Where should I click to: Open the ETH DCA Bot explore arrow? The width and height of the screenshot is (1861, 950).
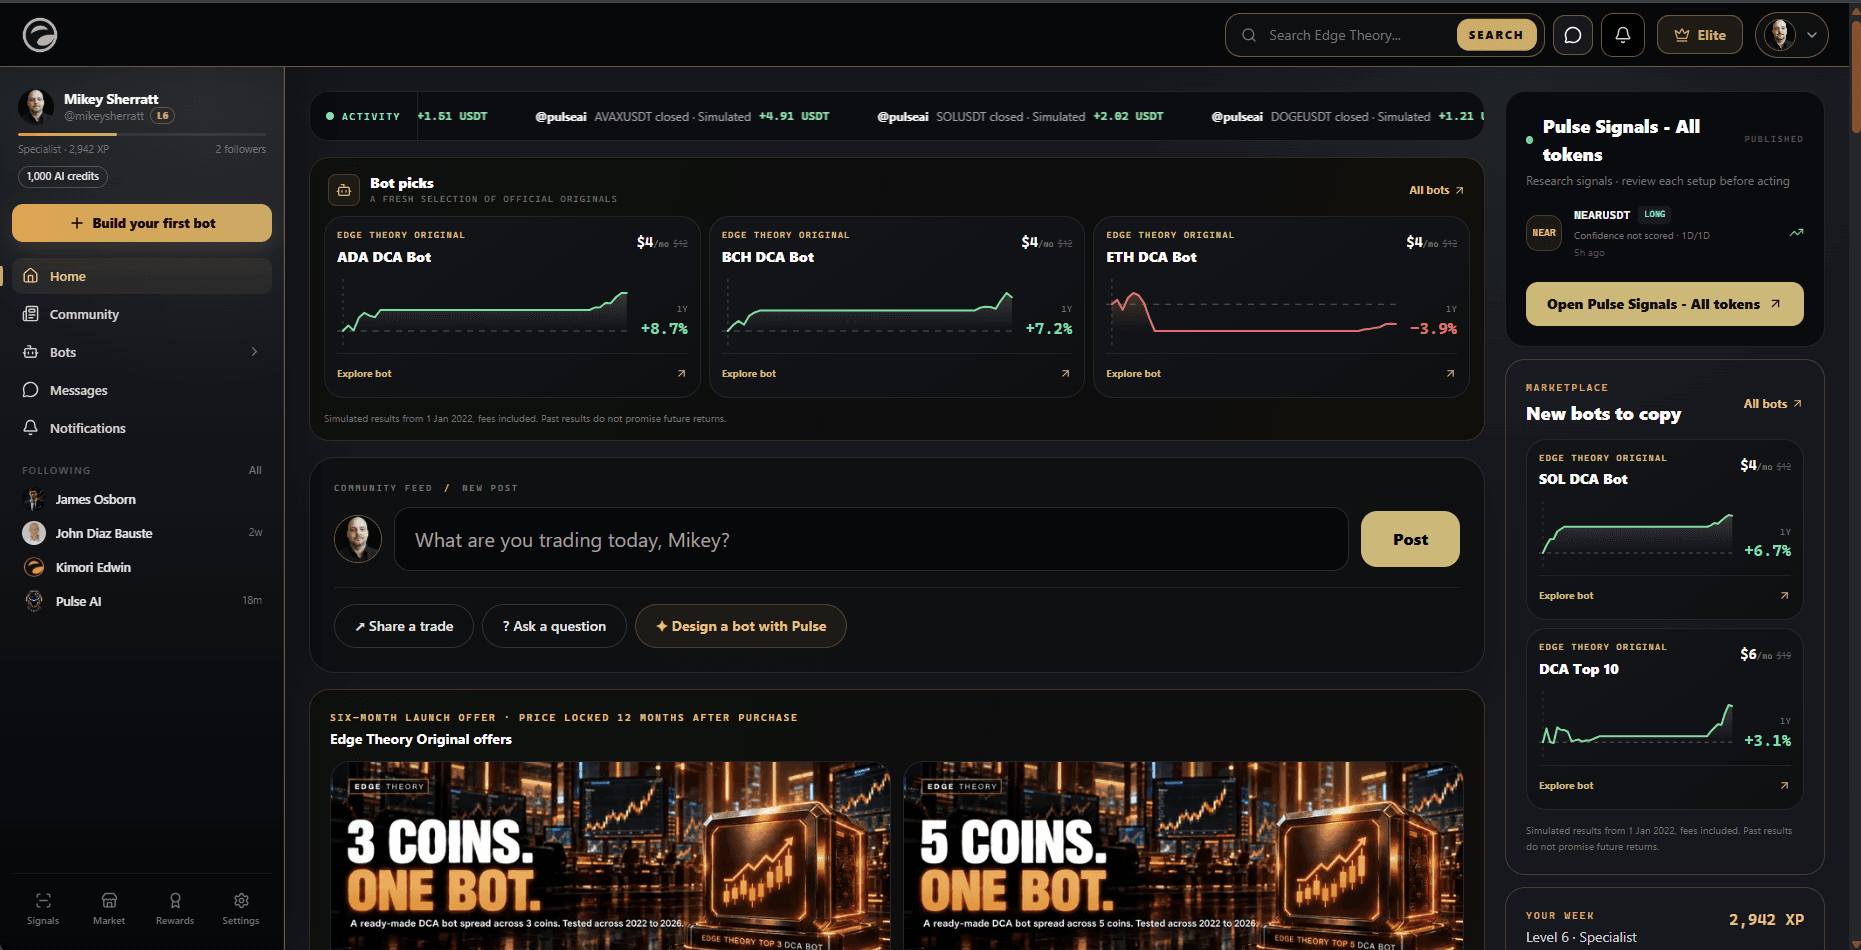point(1450,373)
